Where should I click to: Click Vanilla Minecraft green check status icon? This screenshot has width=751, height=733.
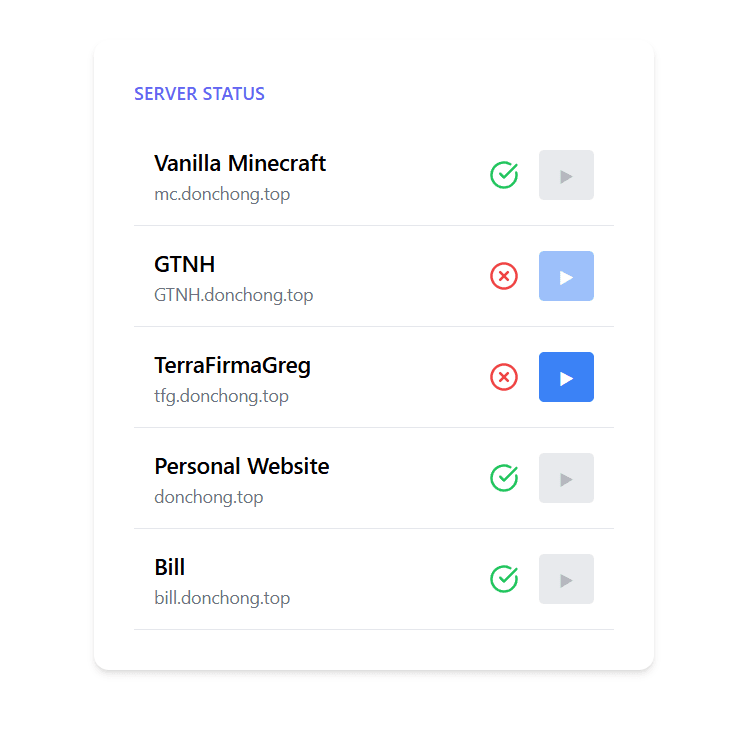click(x=504, y=175)
